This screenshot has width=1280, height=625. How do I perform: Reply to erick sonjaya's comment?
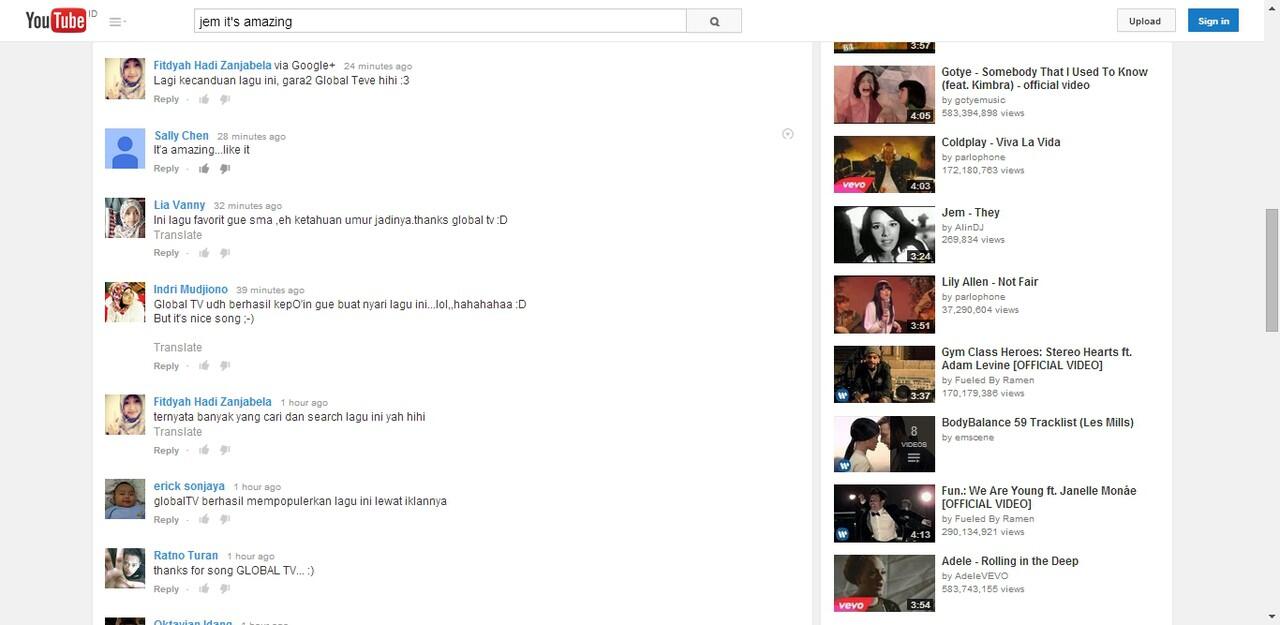click(x=166, y=520)
